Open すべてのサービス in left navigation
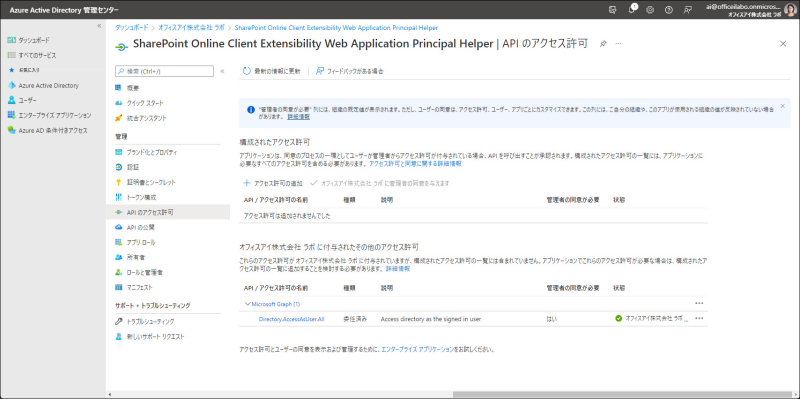 [37, 55]
